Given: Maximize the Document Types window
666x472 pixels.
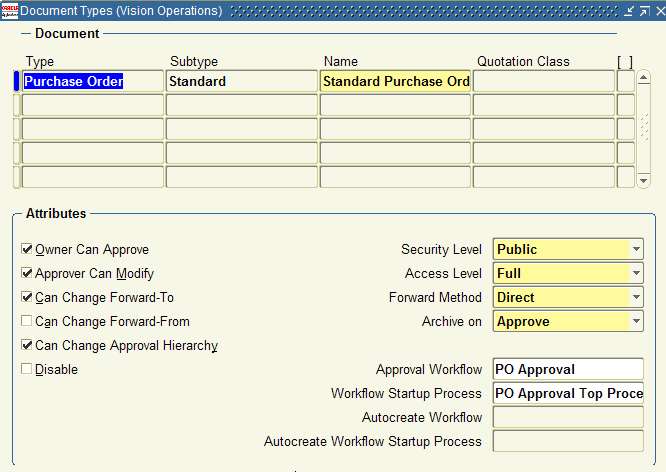Looking at the screenshot, I should tap(643, 11).
